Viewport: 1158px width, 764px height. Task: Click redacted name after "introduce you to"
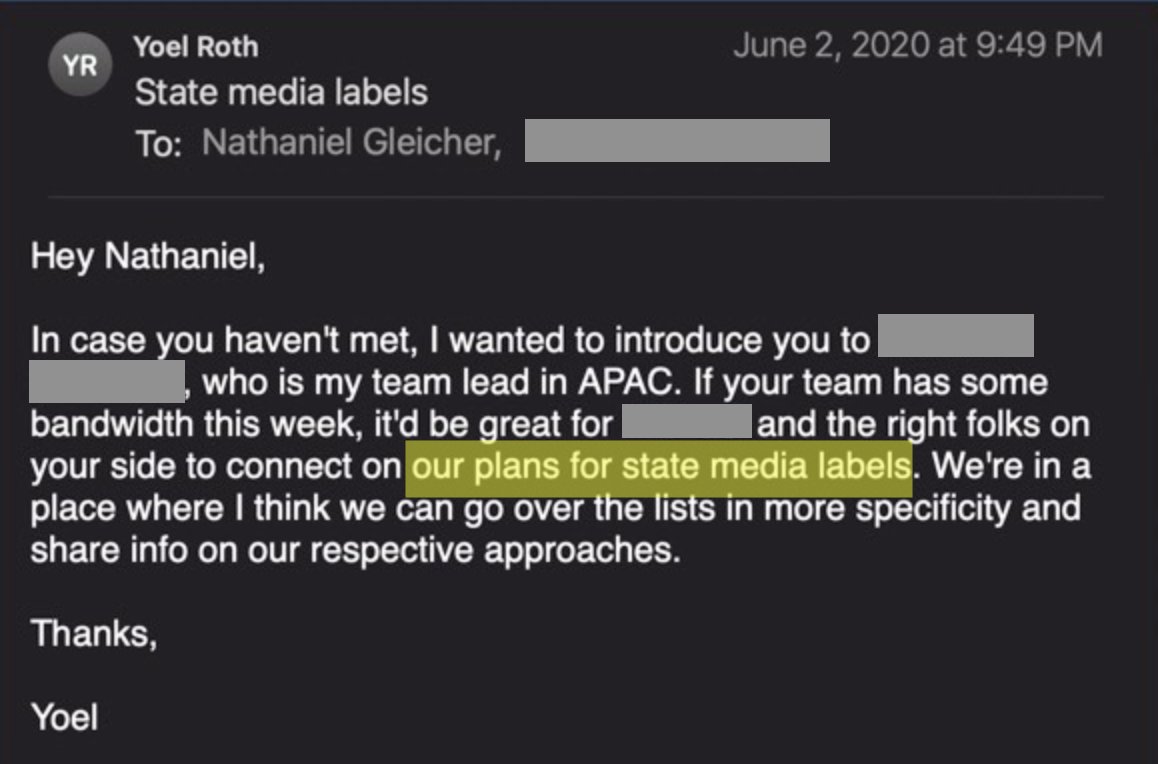pos(955,337)
